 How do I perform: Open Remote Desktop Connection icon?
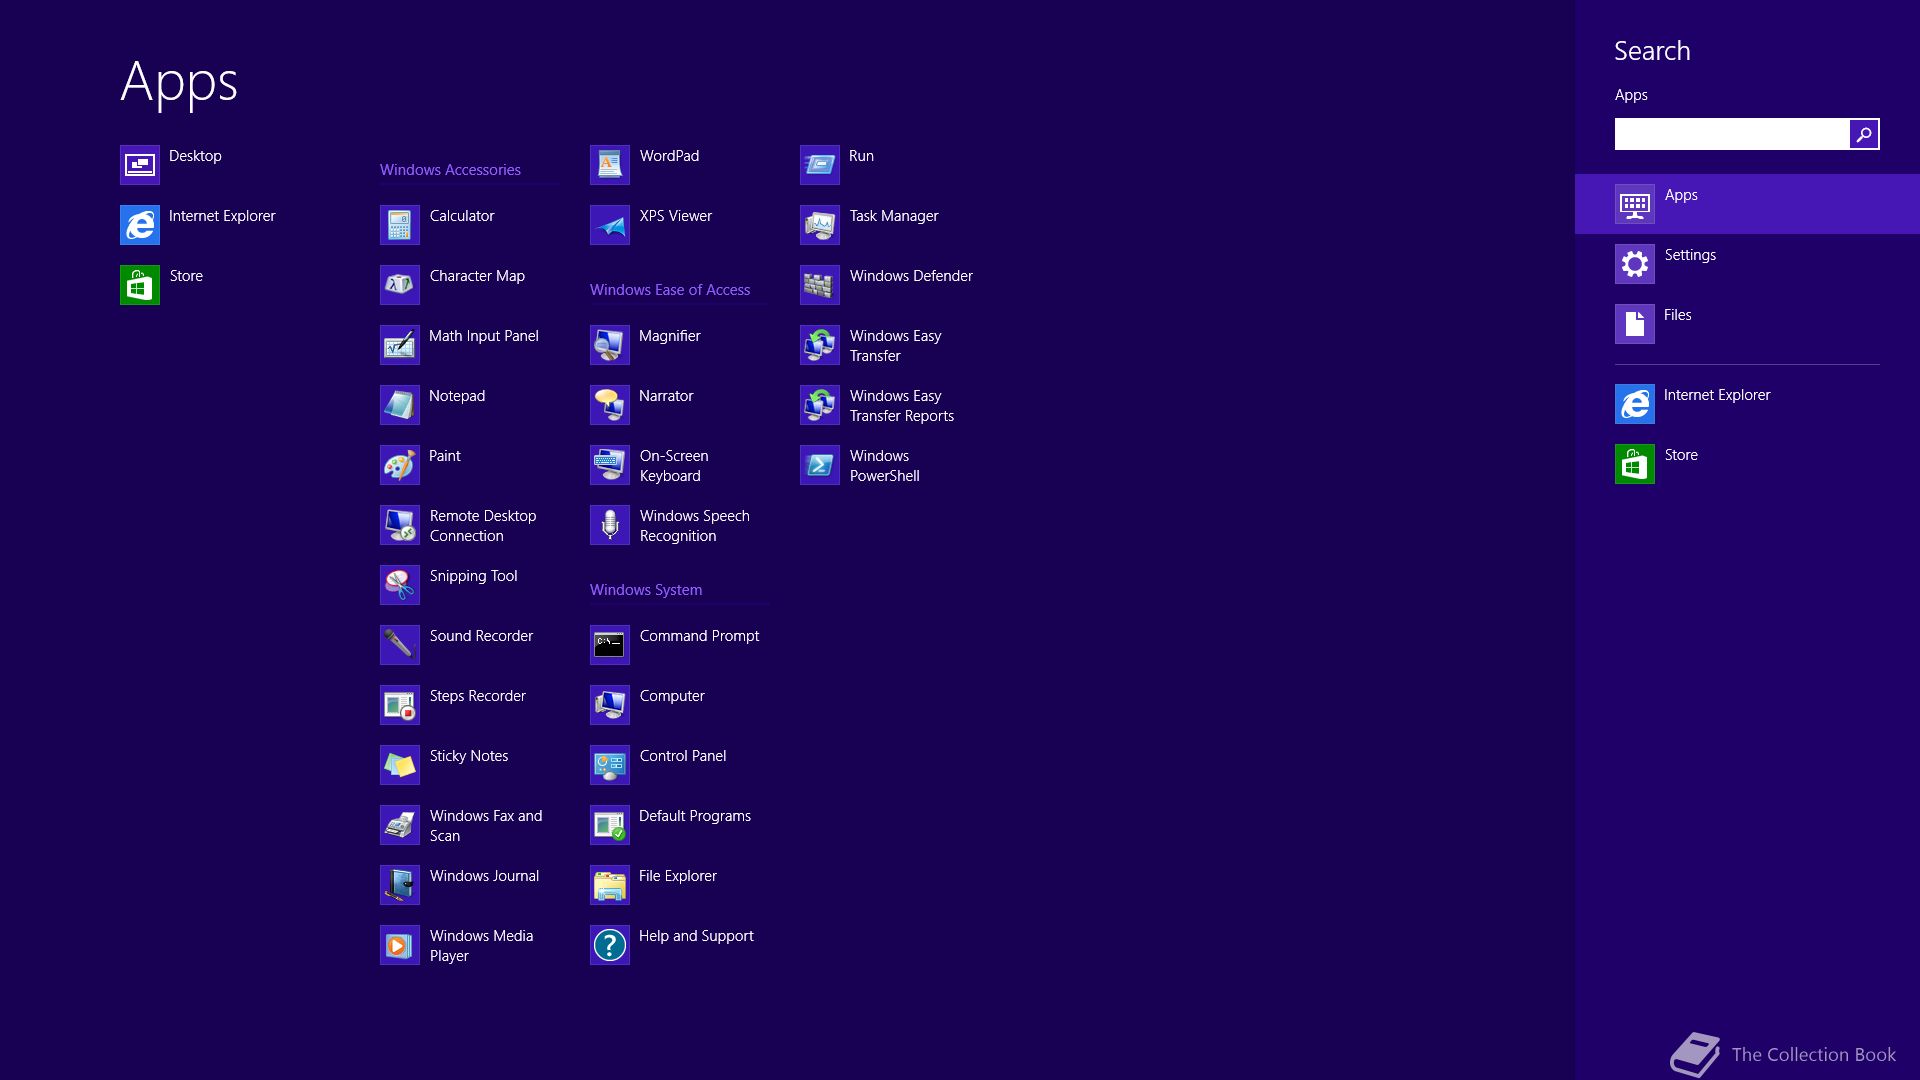click(x=400, y=525)
